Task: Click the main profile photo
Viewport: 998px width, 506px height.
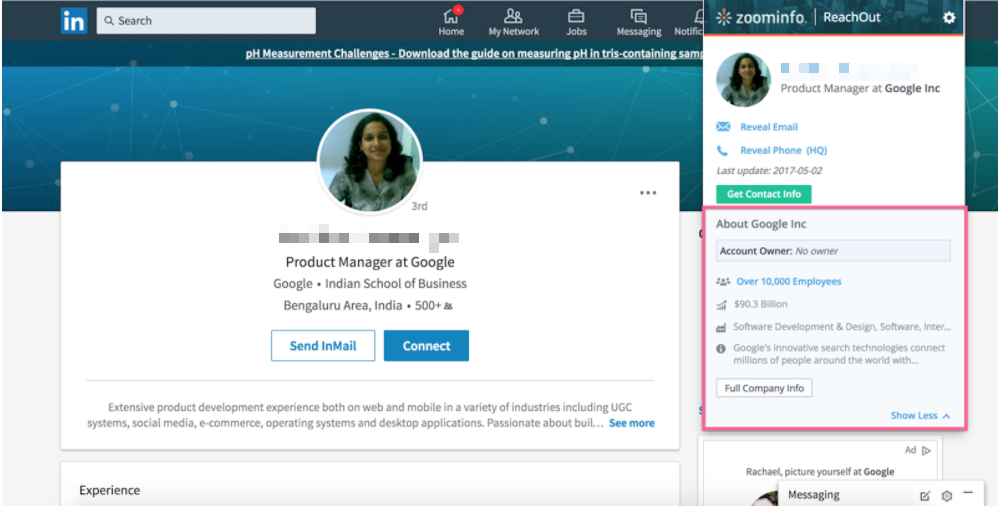Action: click(x=370, y=160)
